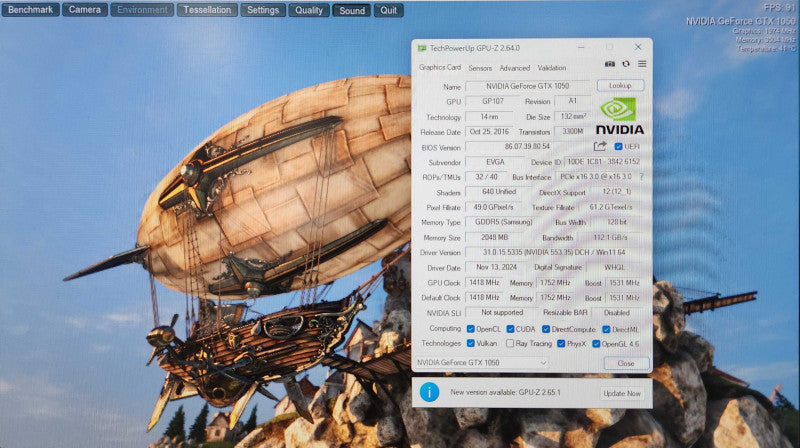The height and width of the screenshot is (448, 800).
Task: Switch to the Sensors tab
Action: pyautogui.click(x=480, y=68)
